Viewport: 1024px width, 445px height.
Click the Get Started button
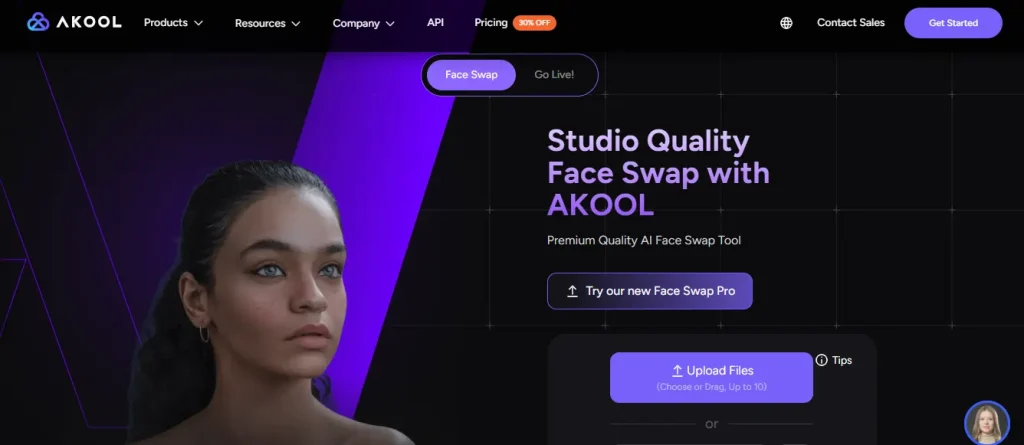coord(953,23)
